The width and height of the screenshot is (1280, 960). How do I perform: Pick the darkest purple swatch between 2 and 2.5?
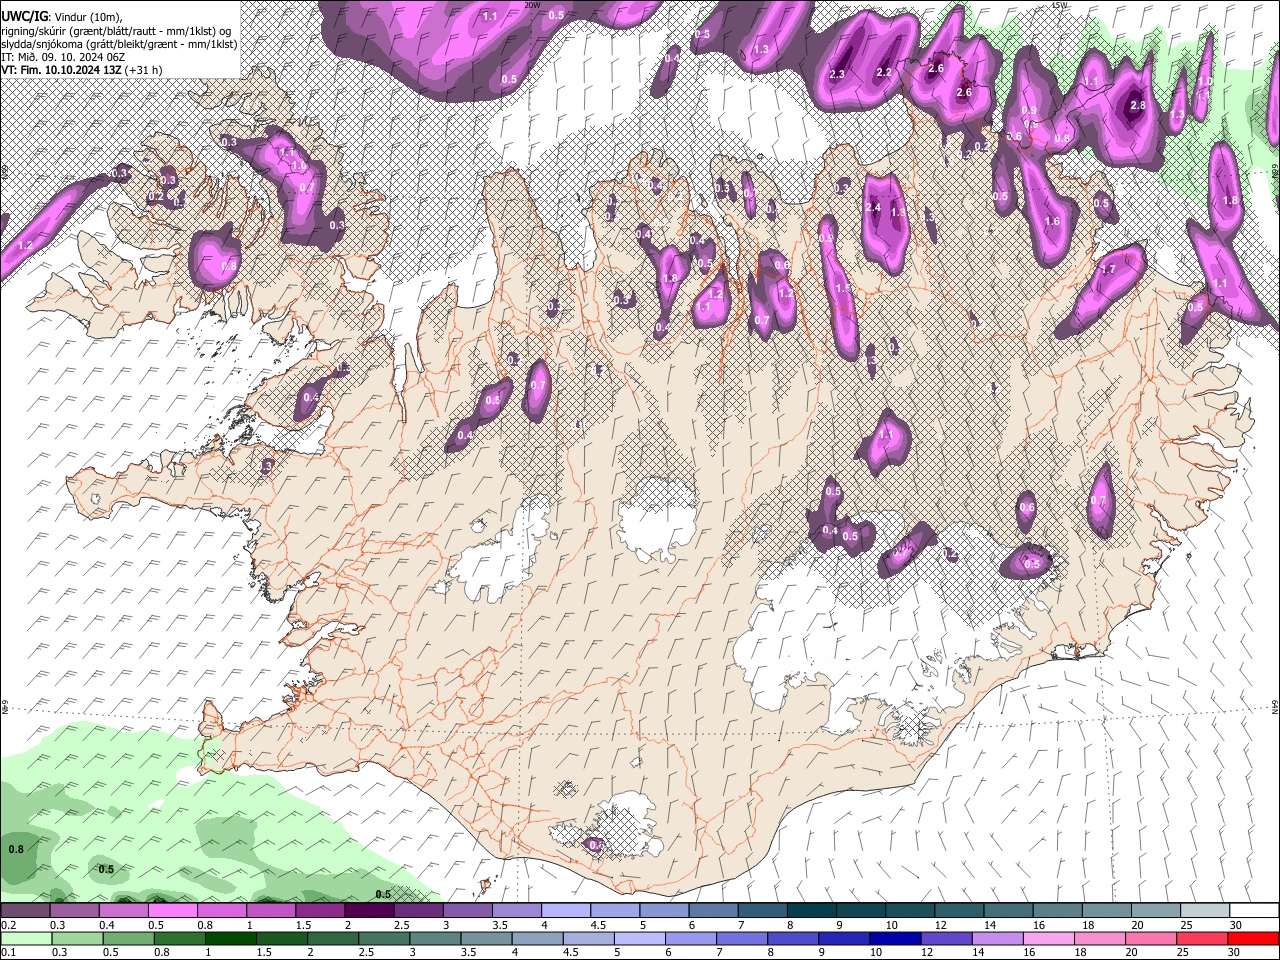pyautogui.click(x=368, y=911)
